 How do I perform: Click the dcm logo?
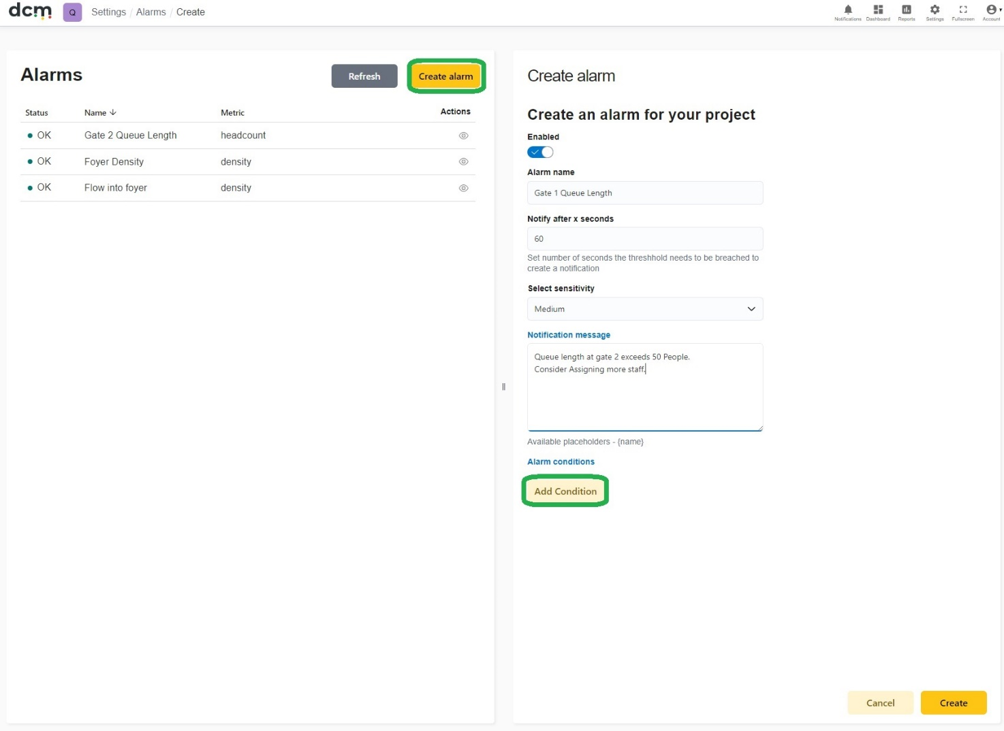pos(30,11)
